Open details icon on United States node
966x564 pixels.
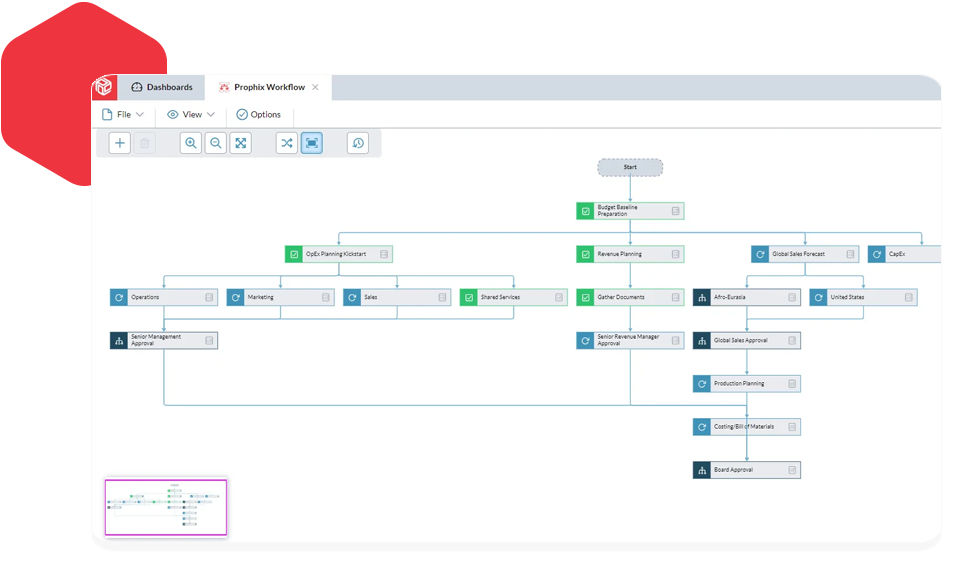(908, 297)
